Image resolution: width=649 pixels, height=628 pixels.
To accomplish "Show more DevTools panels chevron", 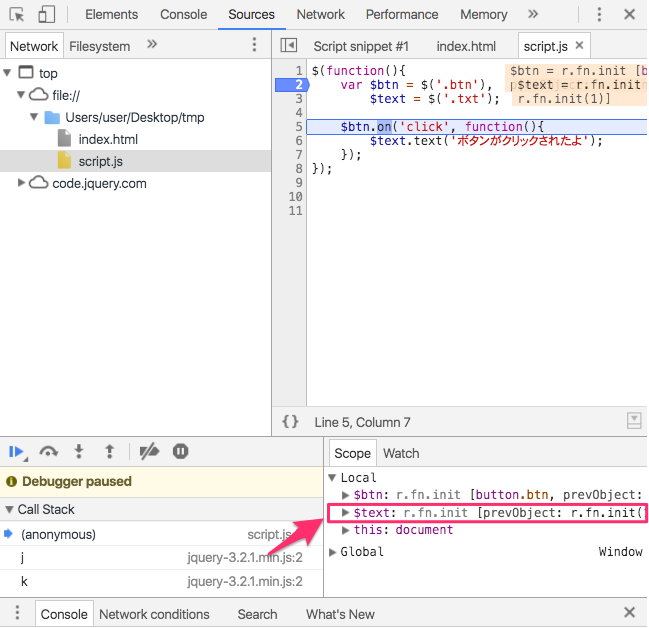I will click(x=533, y=14).
